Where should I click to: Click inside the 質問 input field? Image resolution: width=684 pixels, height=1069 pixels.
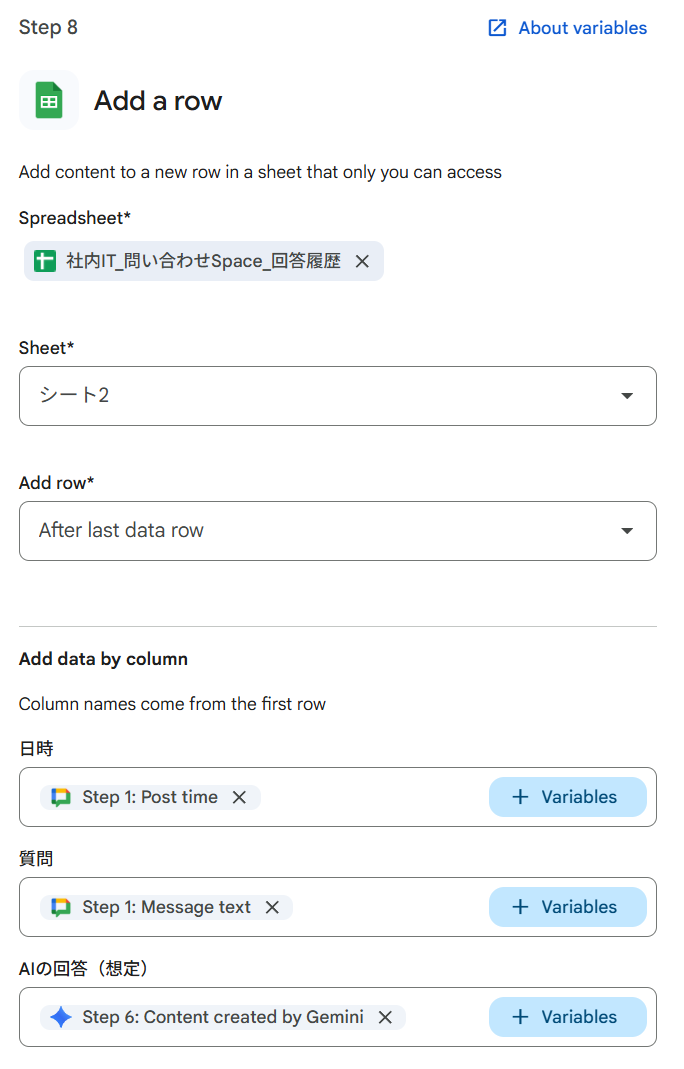390,907
